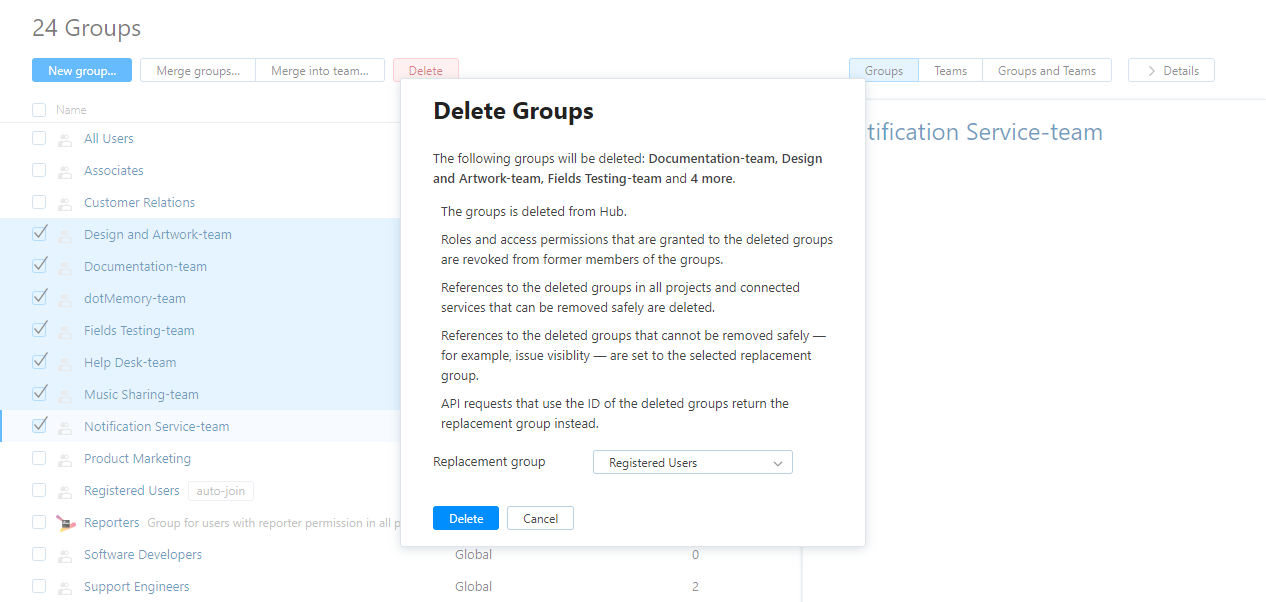This screenshot has width=1266, height=602.
Task: Expand the Details panel toggle
Action: [1171, 71]
